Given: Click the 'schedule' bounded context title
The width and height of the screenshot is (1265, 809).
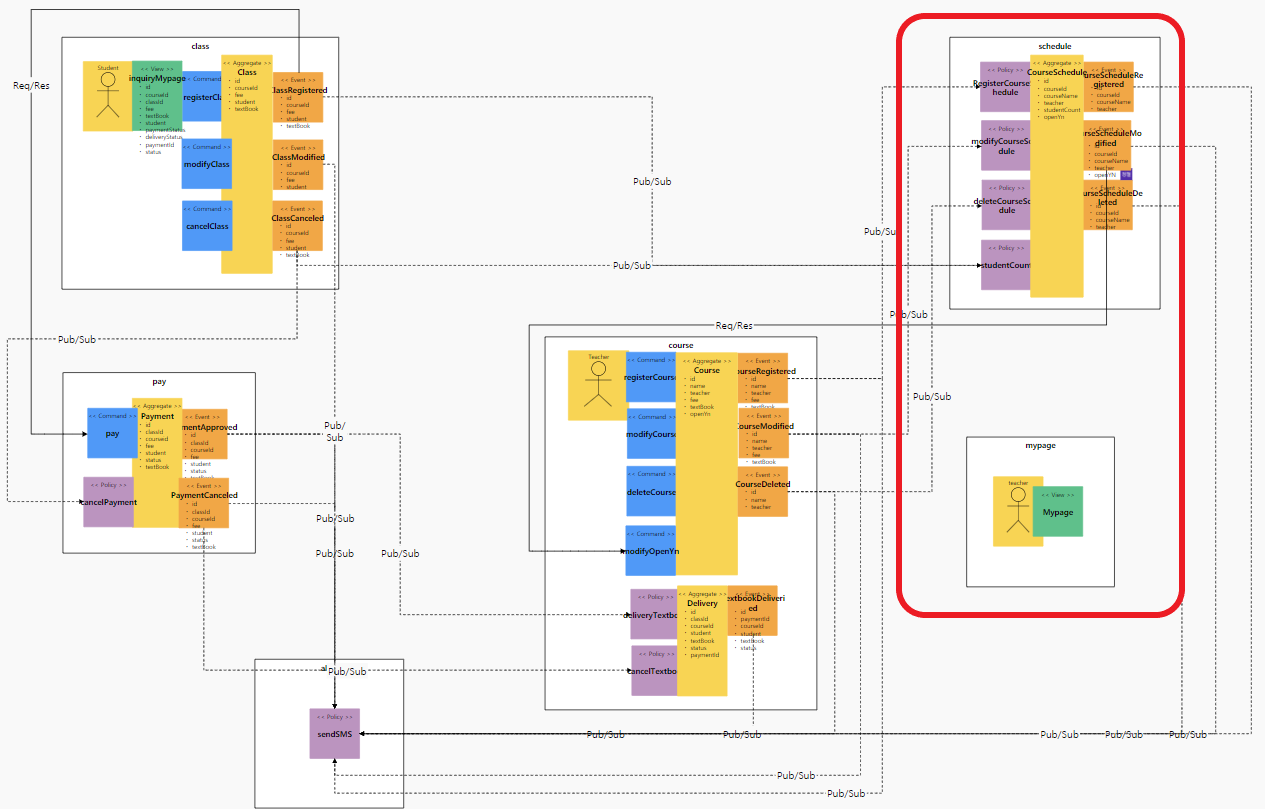Looking at the screenshot, I should click(1055, 46).
